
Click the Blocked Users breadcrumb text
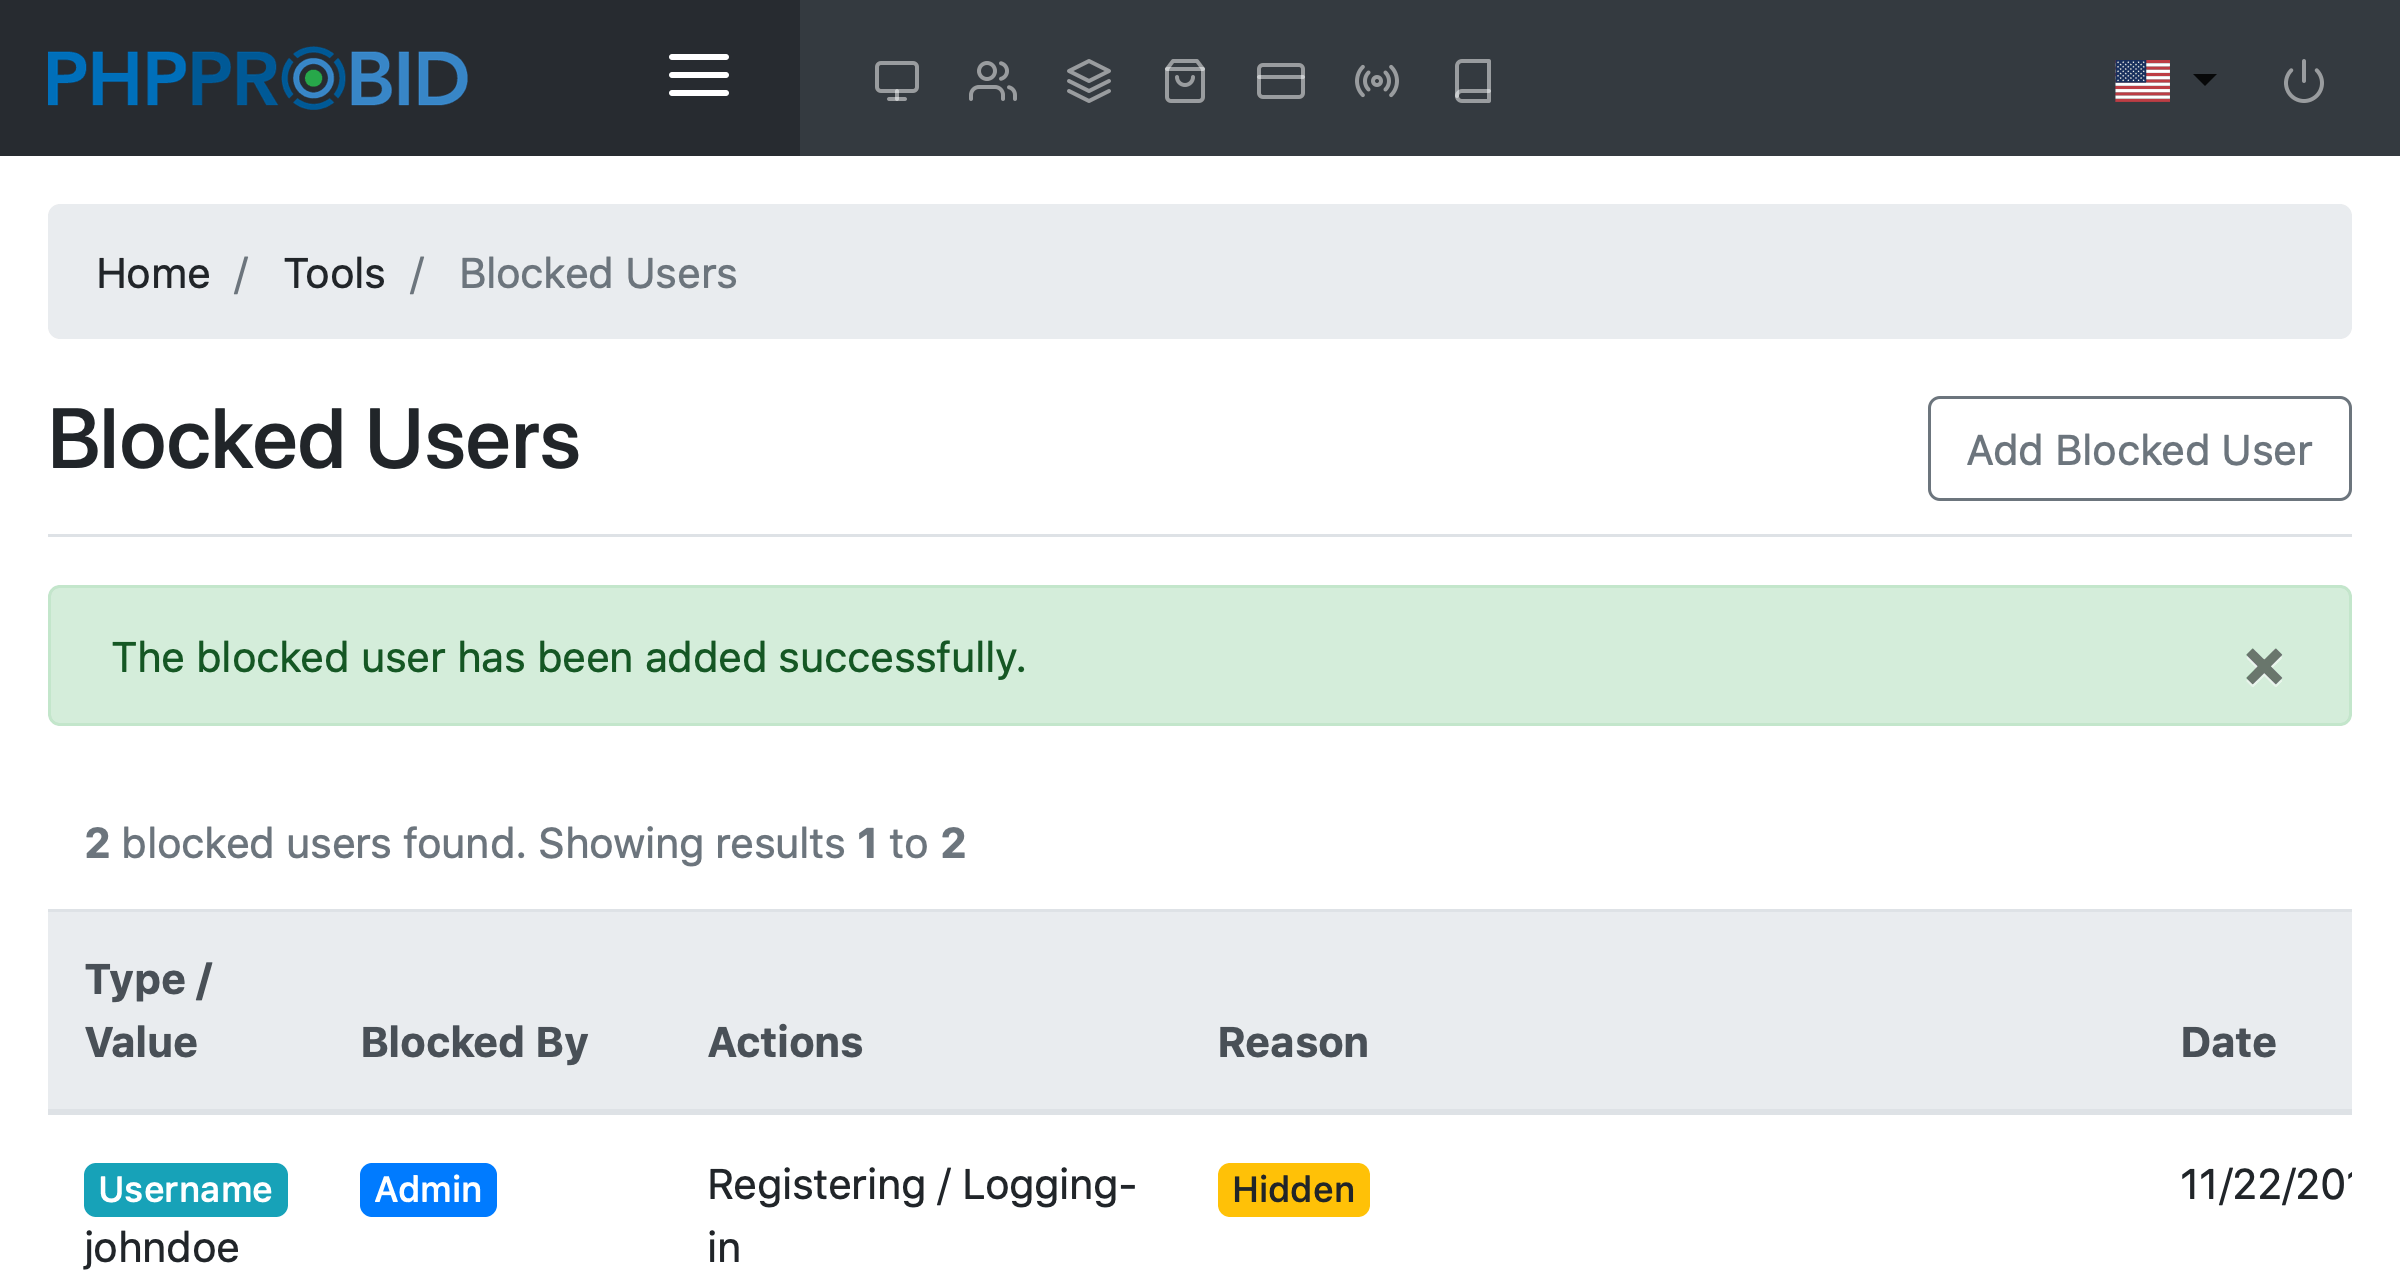tap(597, 273)
